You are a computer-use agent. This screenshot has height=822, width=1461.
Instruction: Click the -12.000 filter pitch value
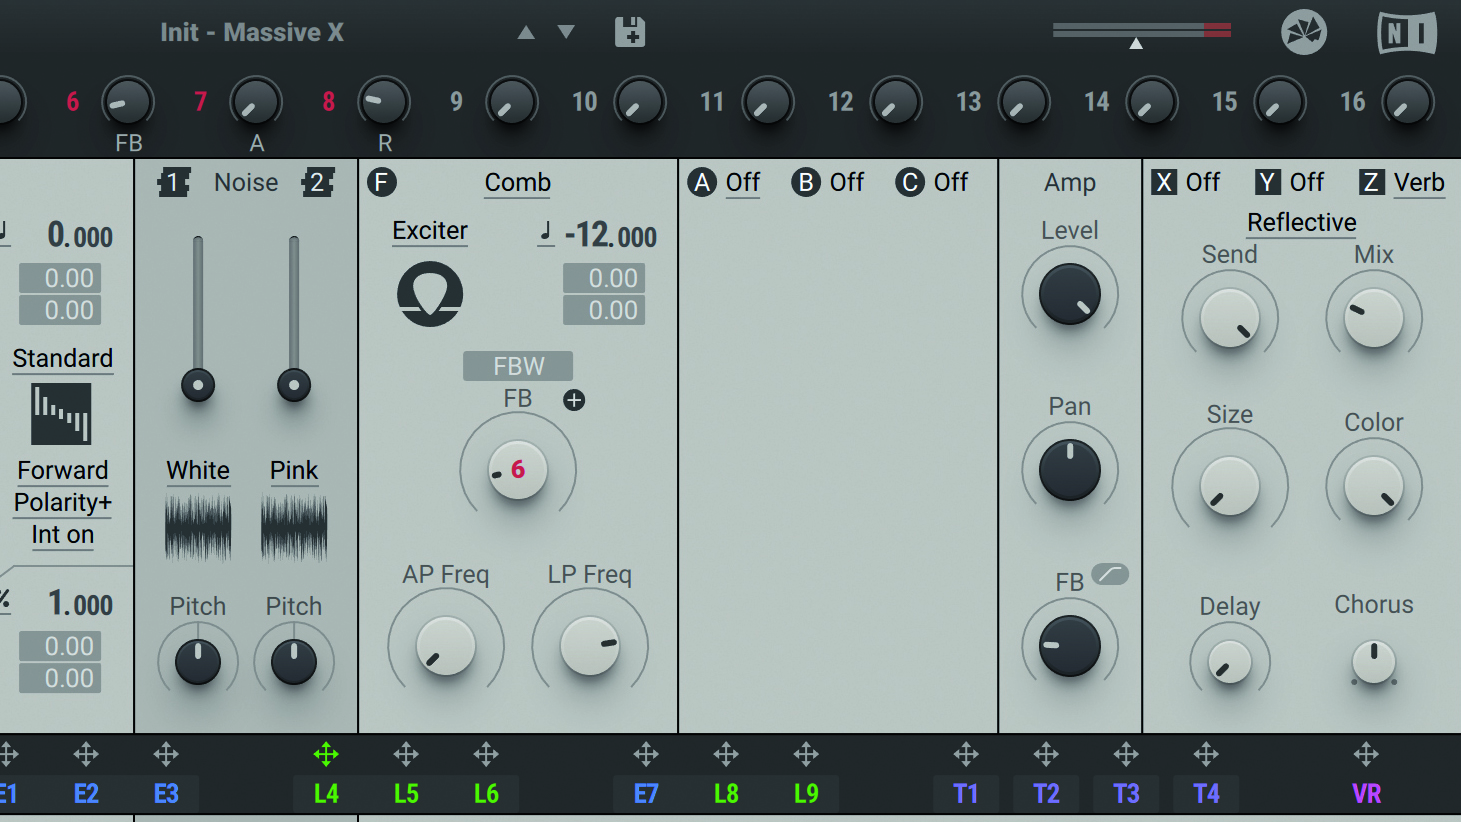611,236
